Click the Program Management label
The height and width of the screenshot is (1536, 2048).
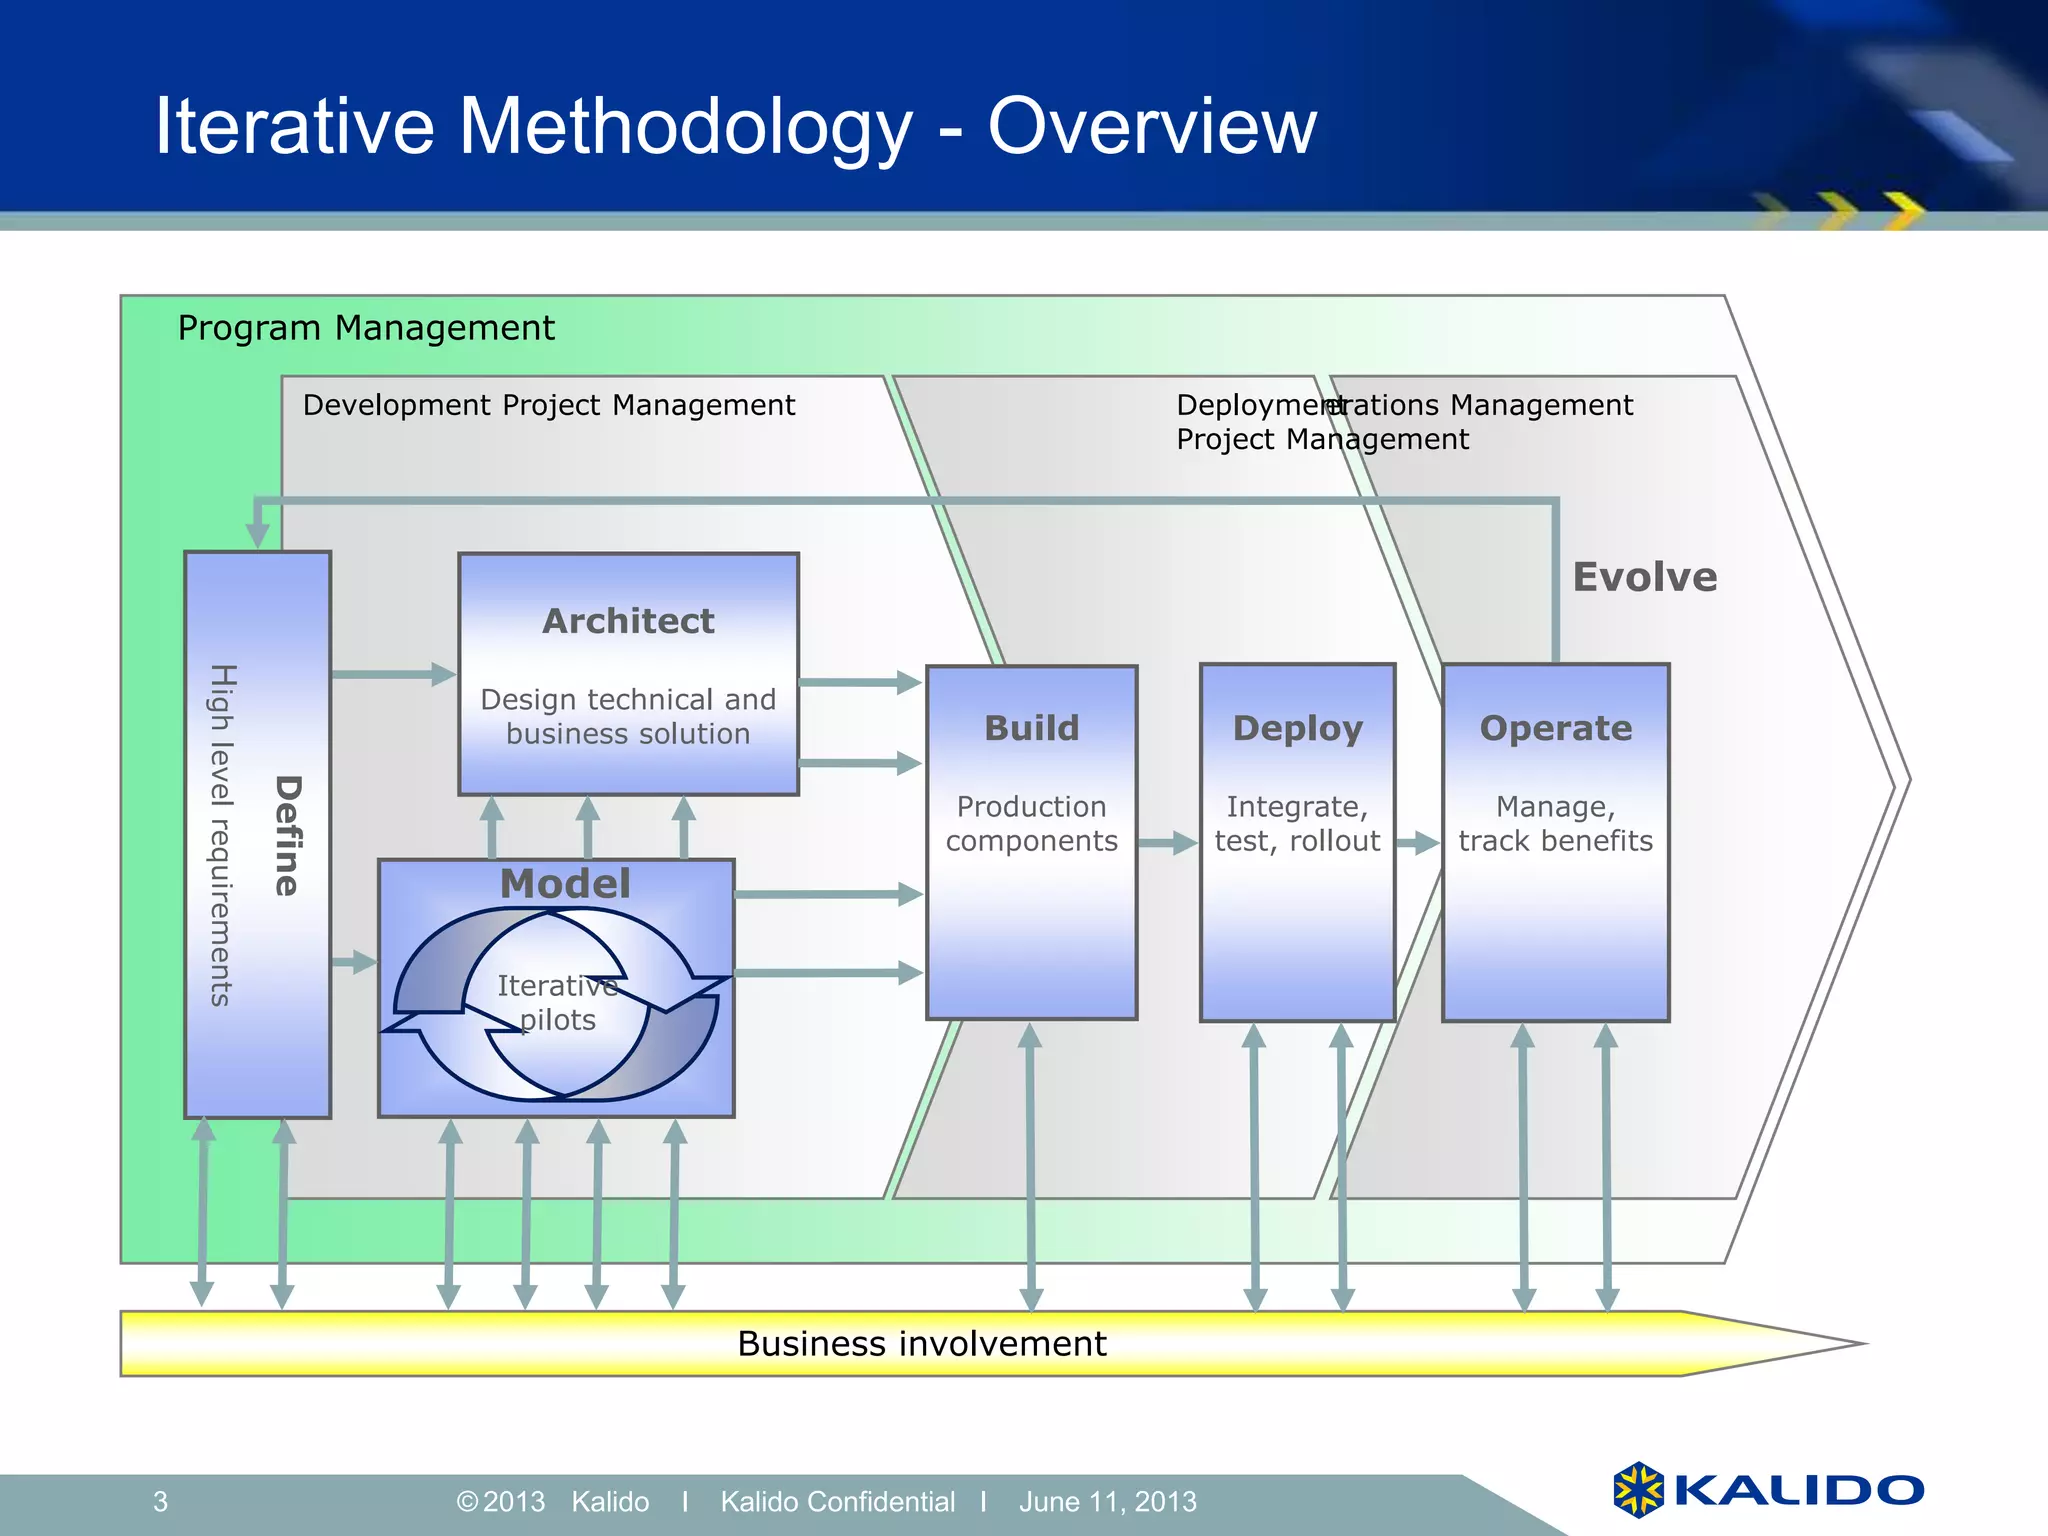coord(366,328)
